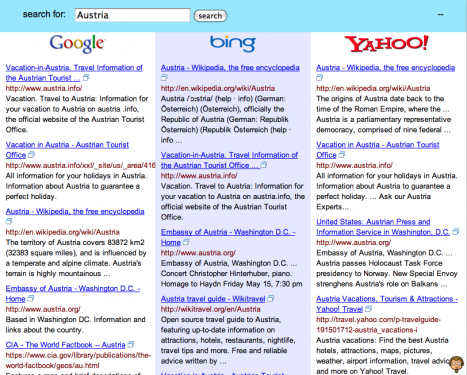Click the wikitravel.org/en/Austria URL
Viewport: 467px width, 375px height.
(210, 309)
